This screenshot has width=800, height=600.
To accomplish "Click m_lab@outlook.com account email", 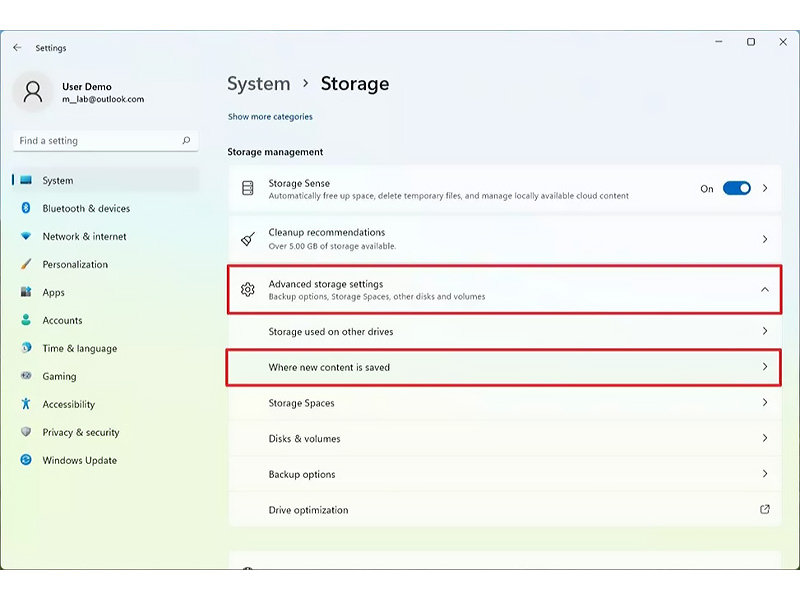I will tap(103, 99).
